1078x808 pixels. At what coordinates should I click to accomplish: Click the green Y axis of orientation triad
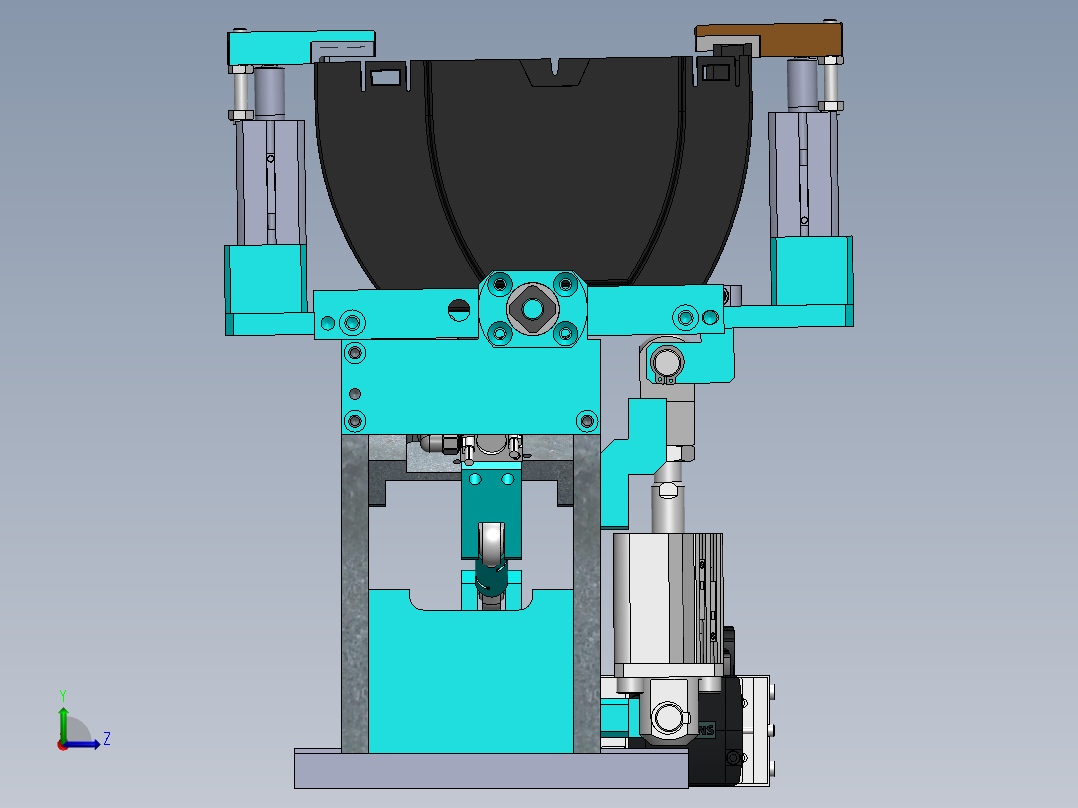[x=63, y=724]
